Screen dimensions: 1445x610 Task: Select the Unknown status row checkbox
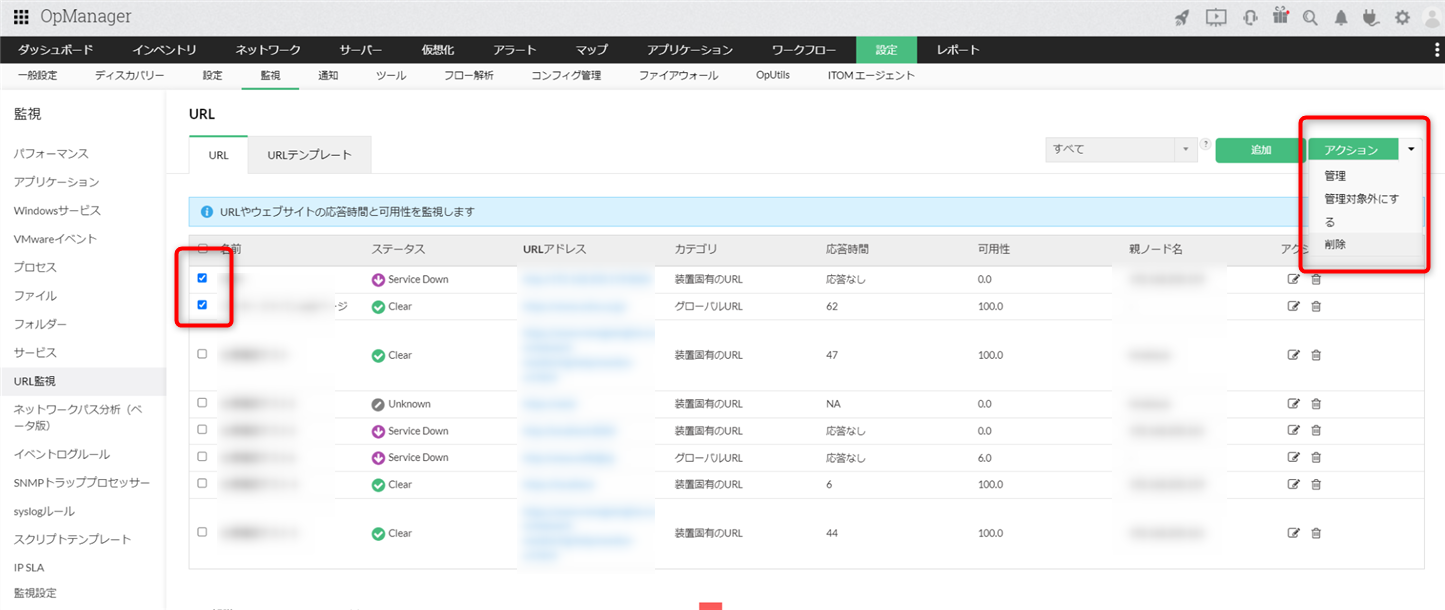(x=202, y=403)
